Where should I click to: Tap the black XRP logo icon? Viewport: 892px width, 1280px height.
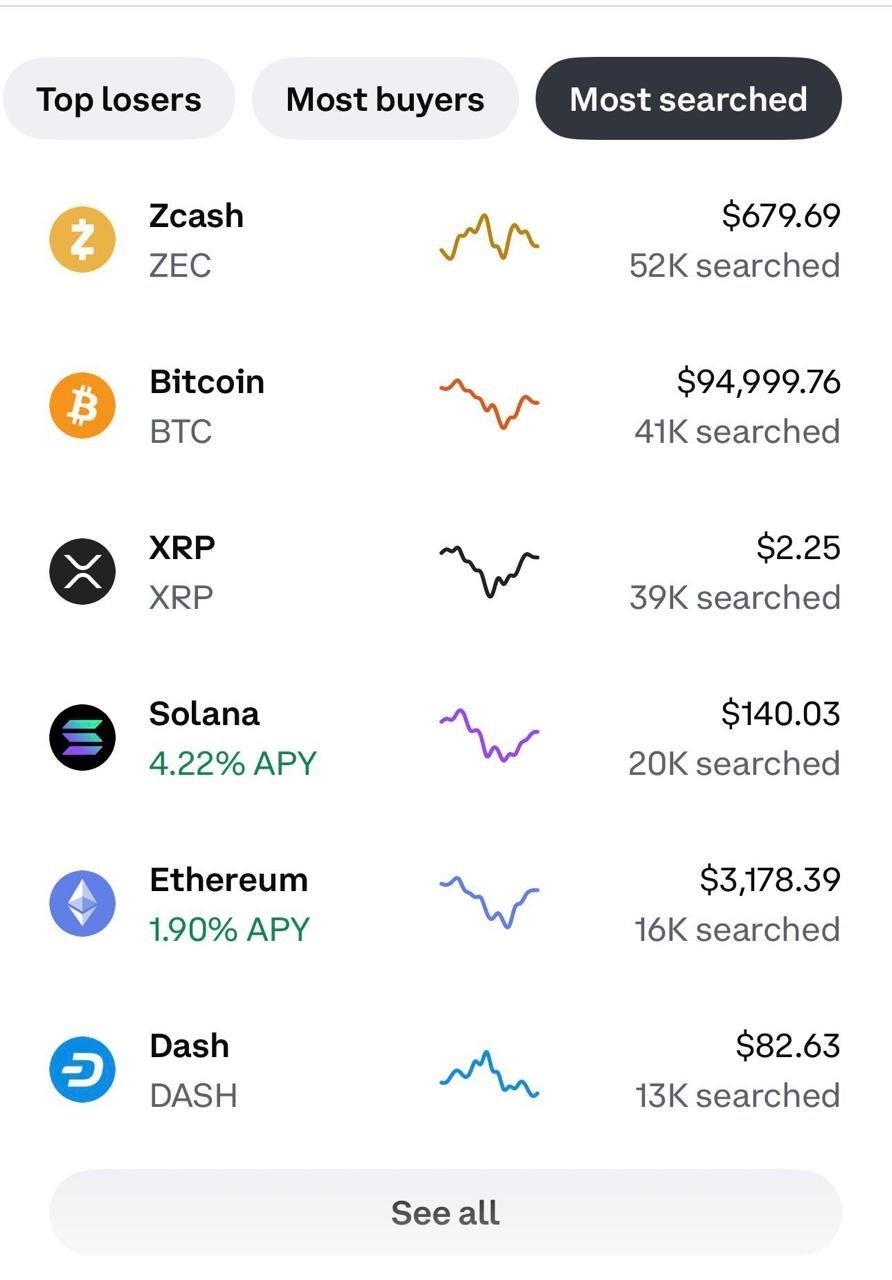pos(82,572)
